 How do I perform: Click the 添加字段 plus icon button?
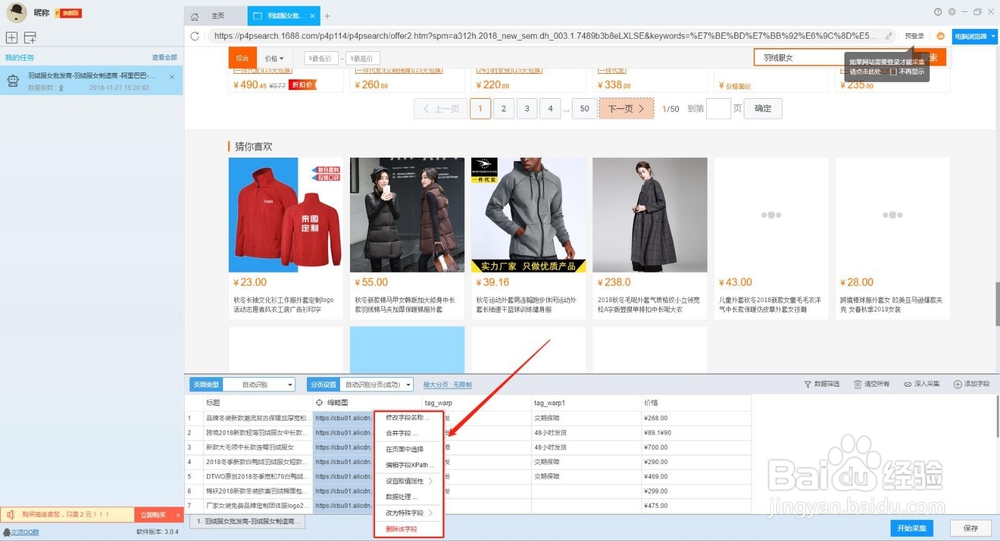tap(971, 384)
